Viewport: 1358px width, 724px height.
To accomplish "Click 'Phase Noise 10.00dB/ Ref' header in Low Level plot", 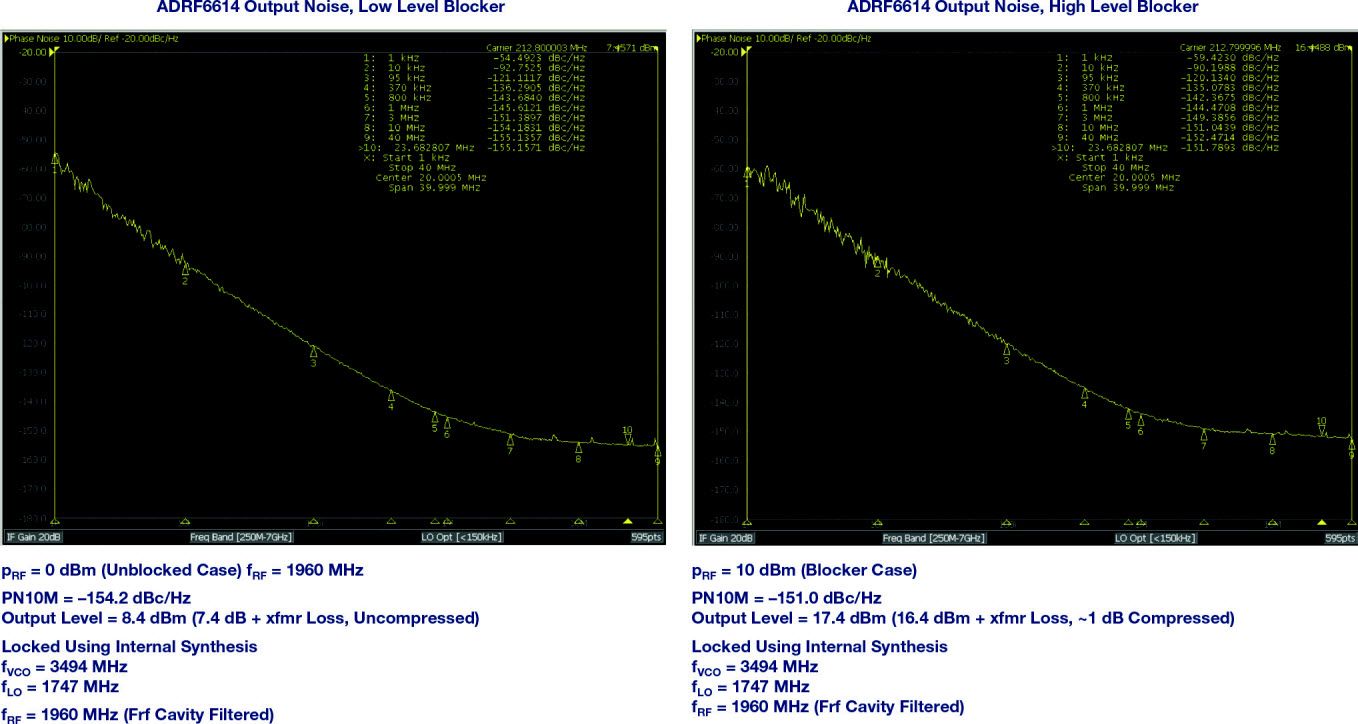I will pyautogui.click(x=92, y=38).
